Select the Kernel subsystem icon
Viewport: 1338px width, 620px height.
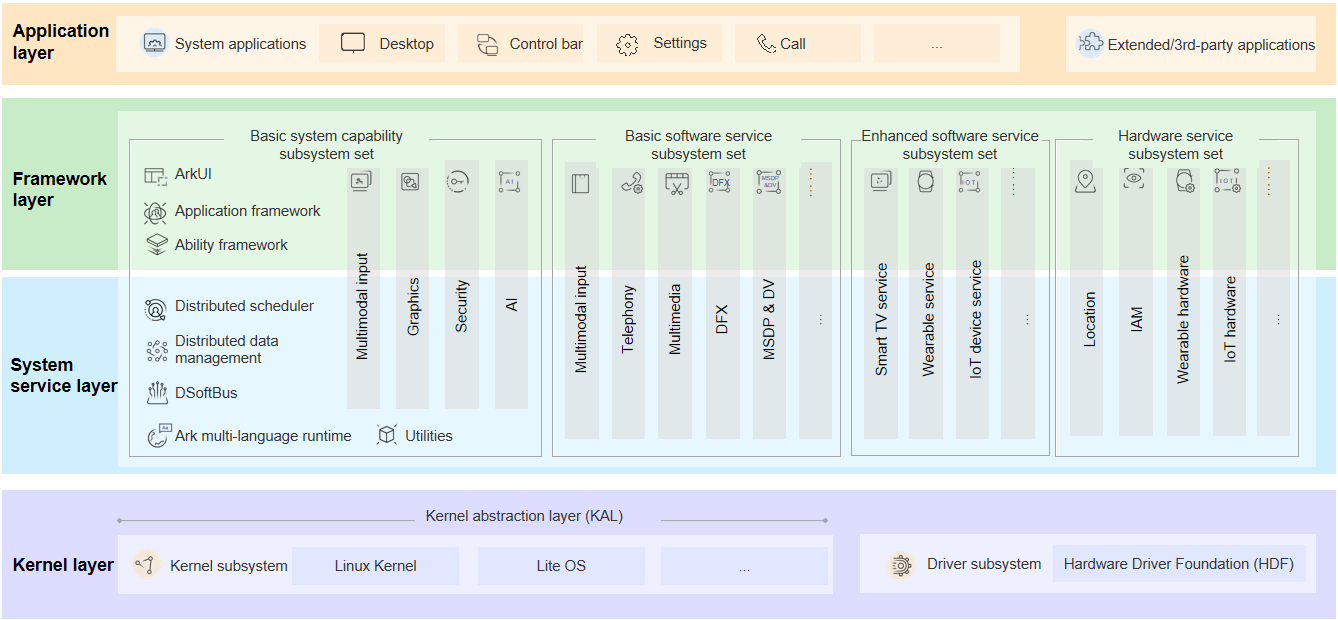click(x=147, y=565)
